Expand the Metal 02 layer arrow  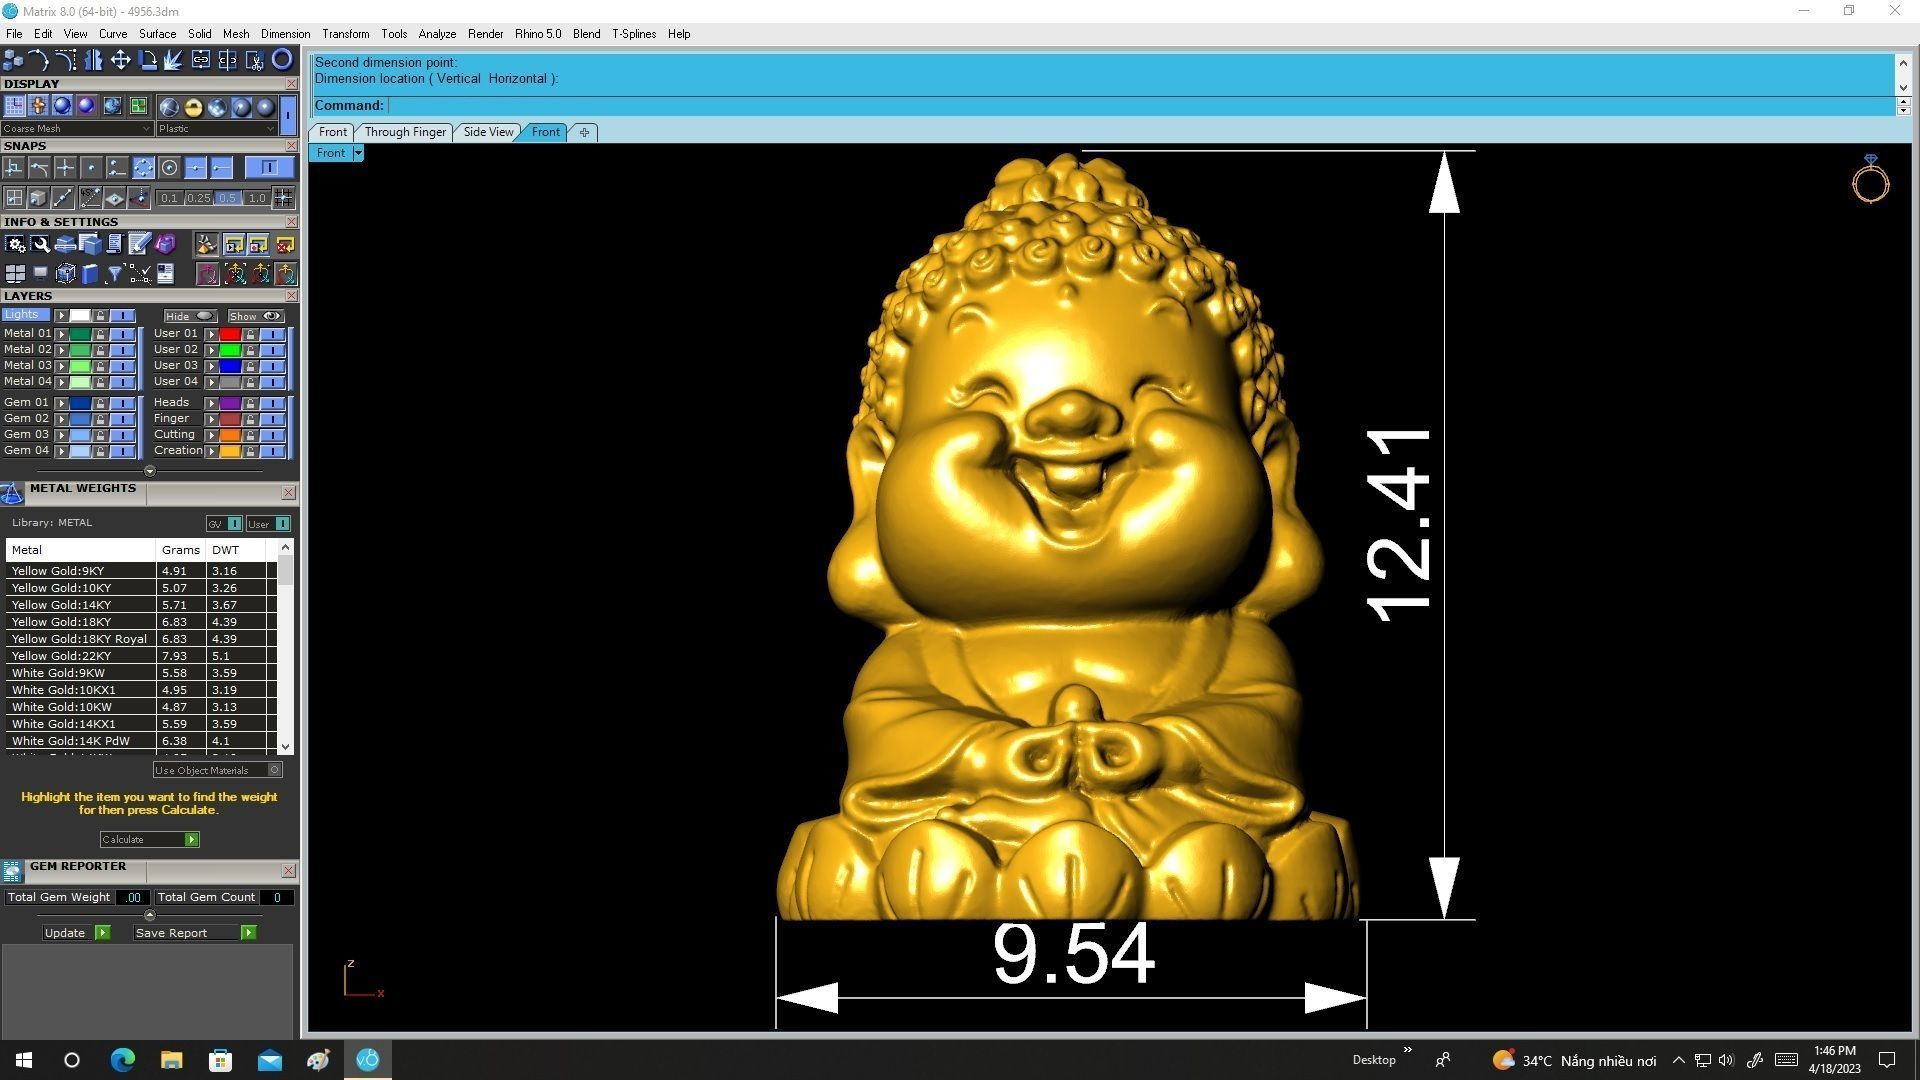pyautogui.click(x=61, y=350)
